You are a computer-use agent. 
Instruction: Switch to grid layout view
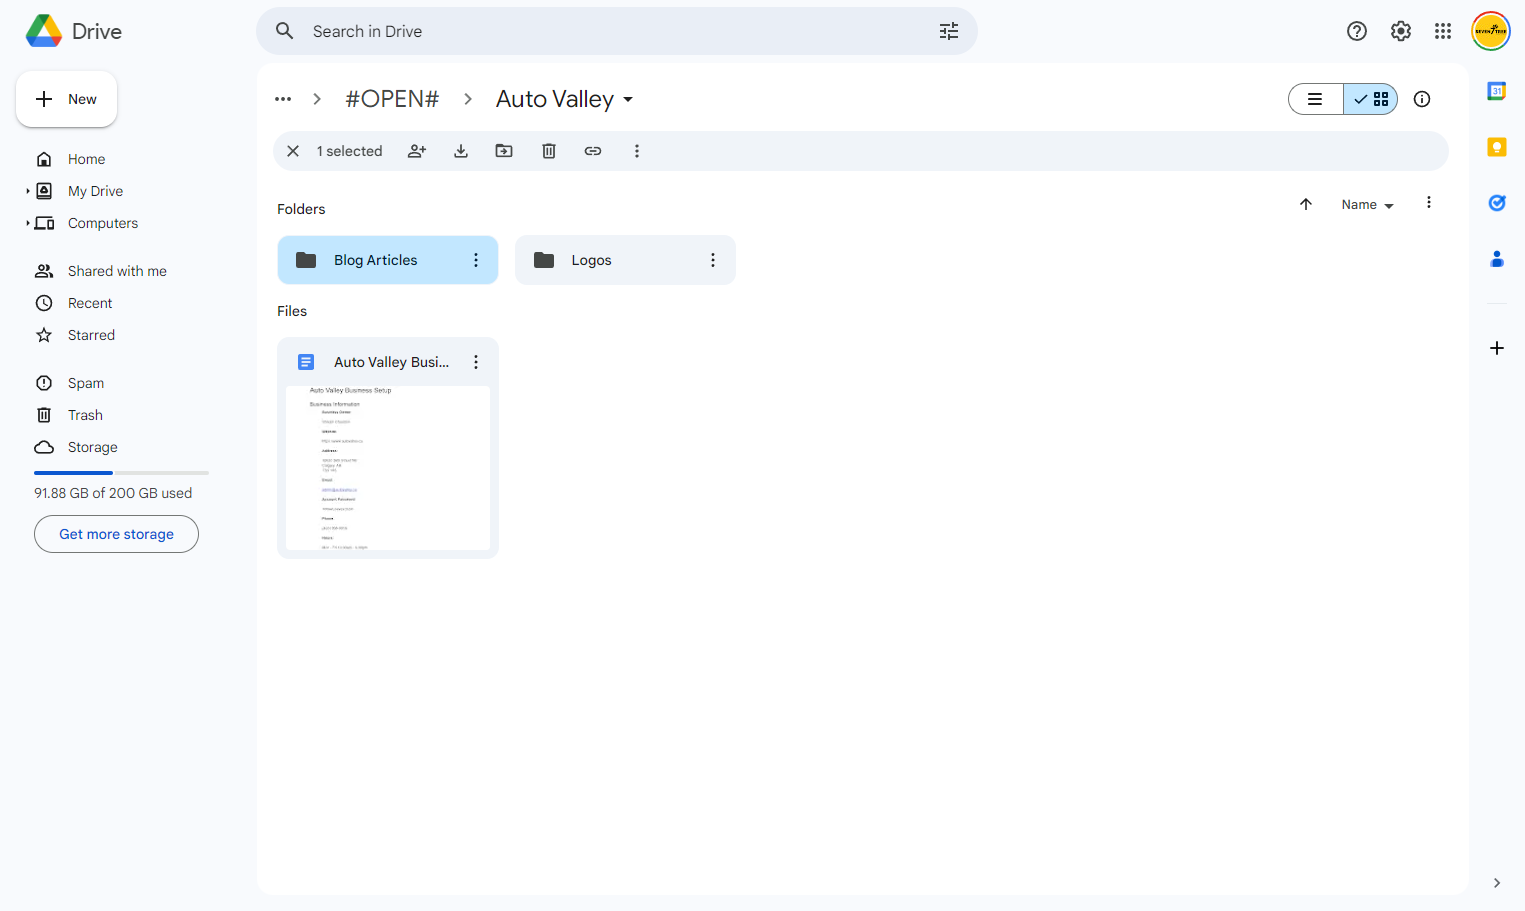tap(1371, 99)
